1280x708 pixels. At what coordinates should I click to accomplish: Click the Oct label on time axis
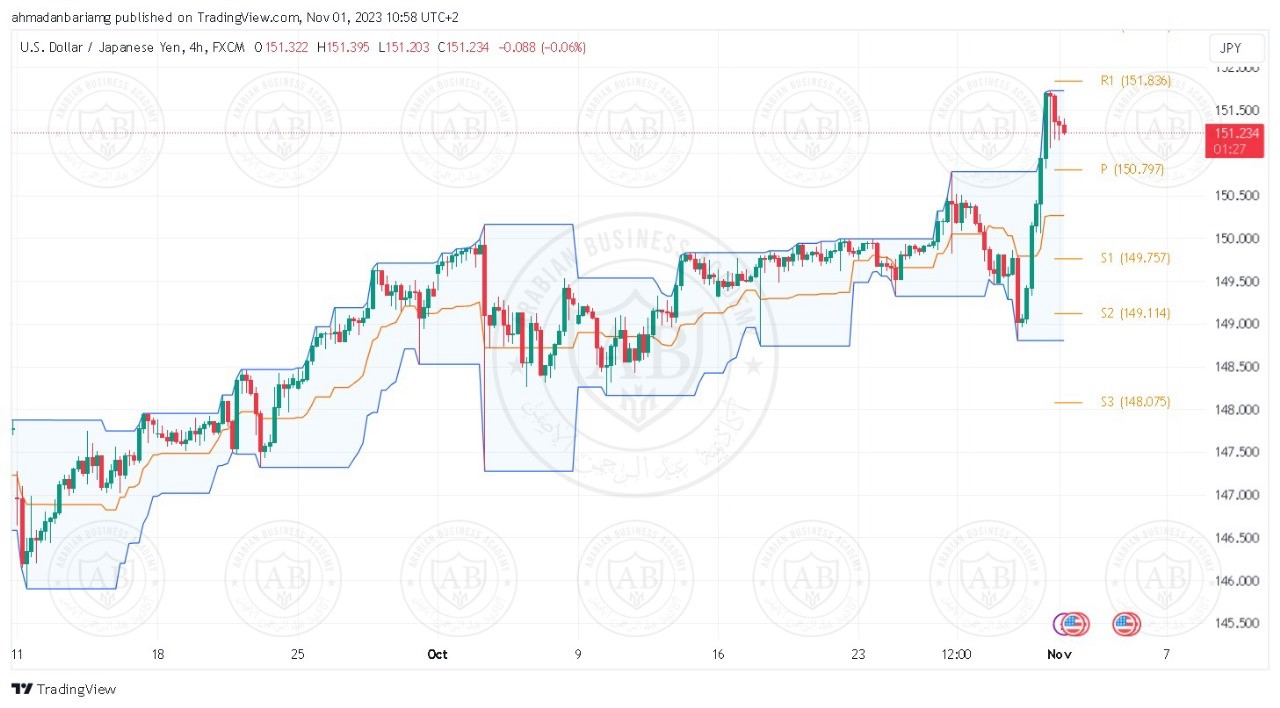pyautogui.click(x=437, y=655)
